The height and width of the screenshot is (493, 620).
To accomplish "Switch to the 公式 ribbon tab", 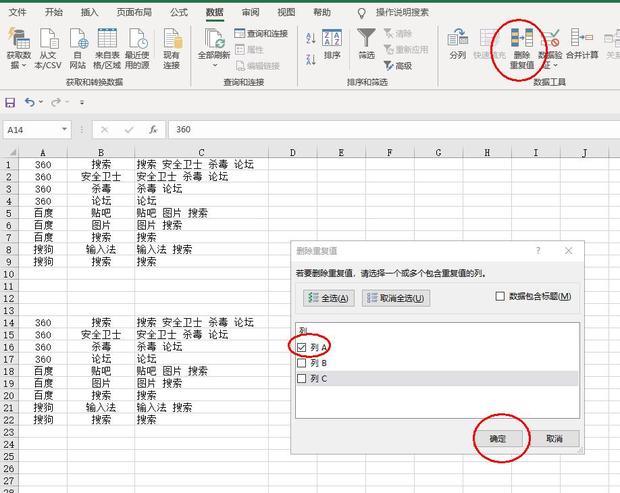I will point(178,12).
